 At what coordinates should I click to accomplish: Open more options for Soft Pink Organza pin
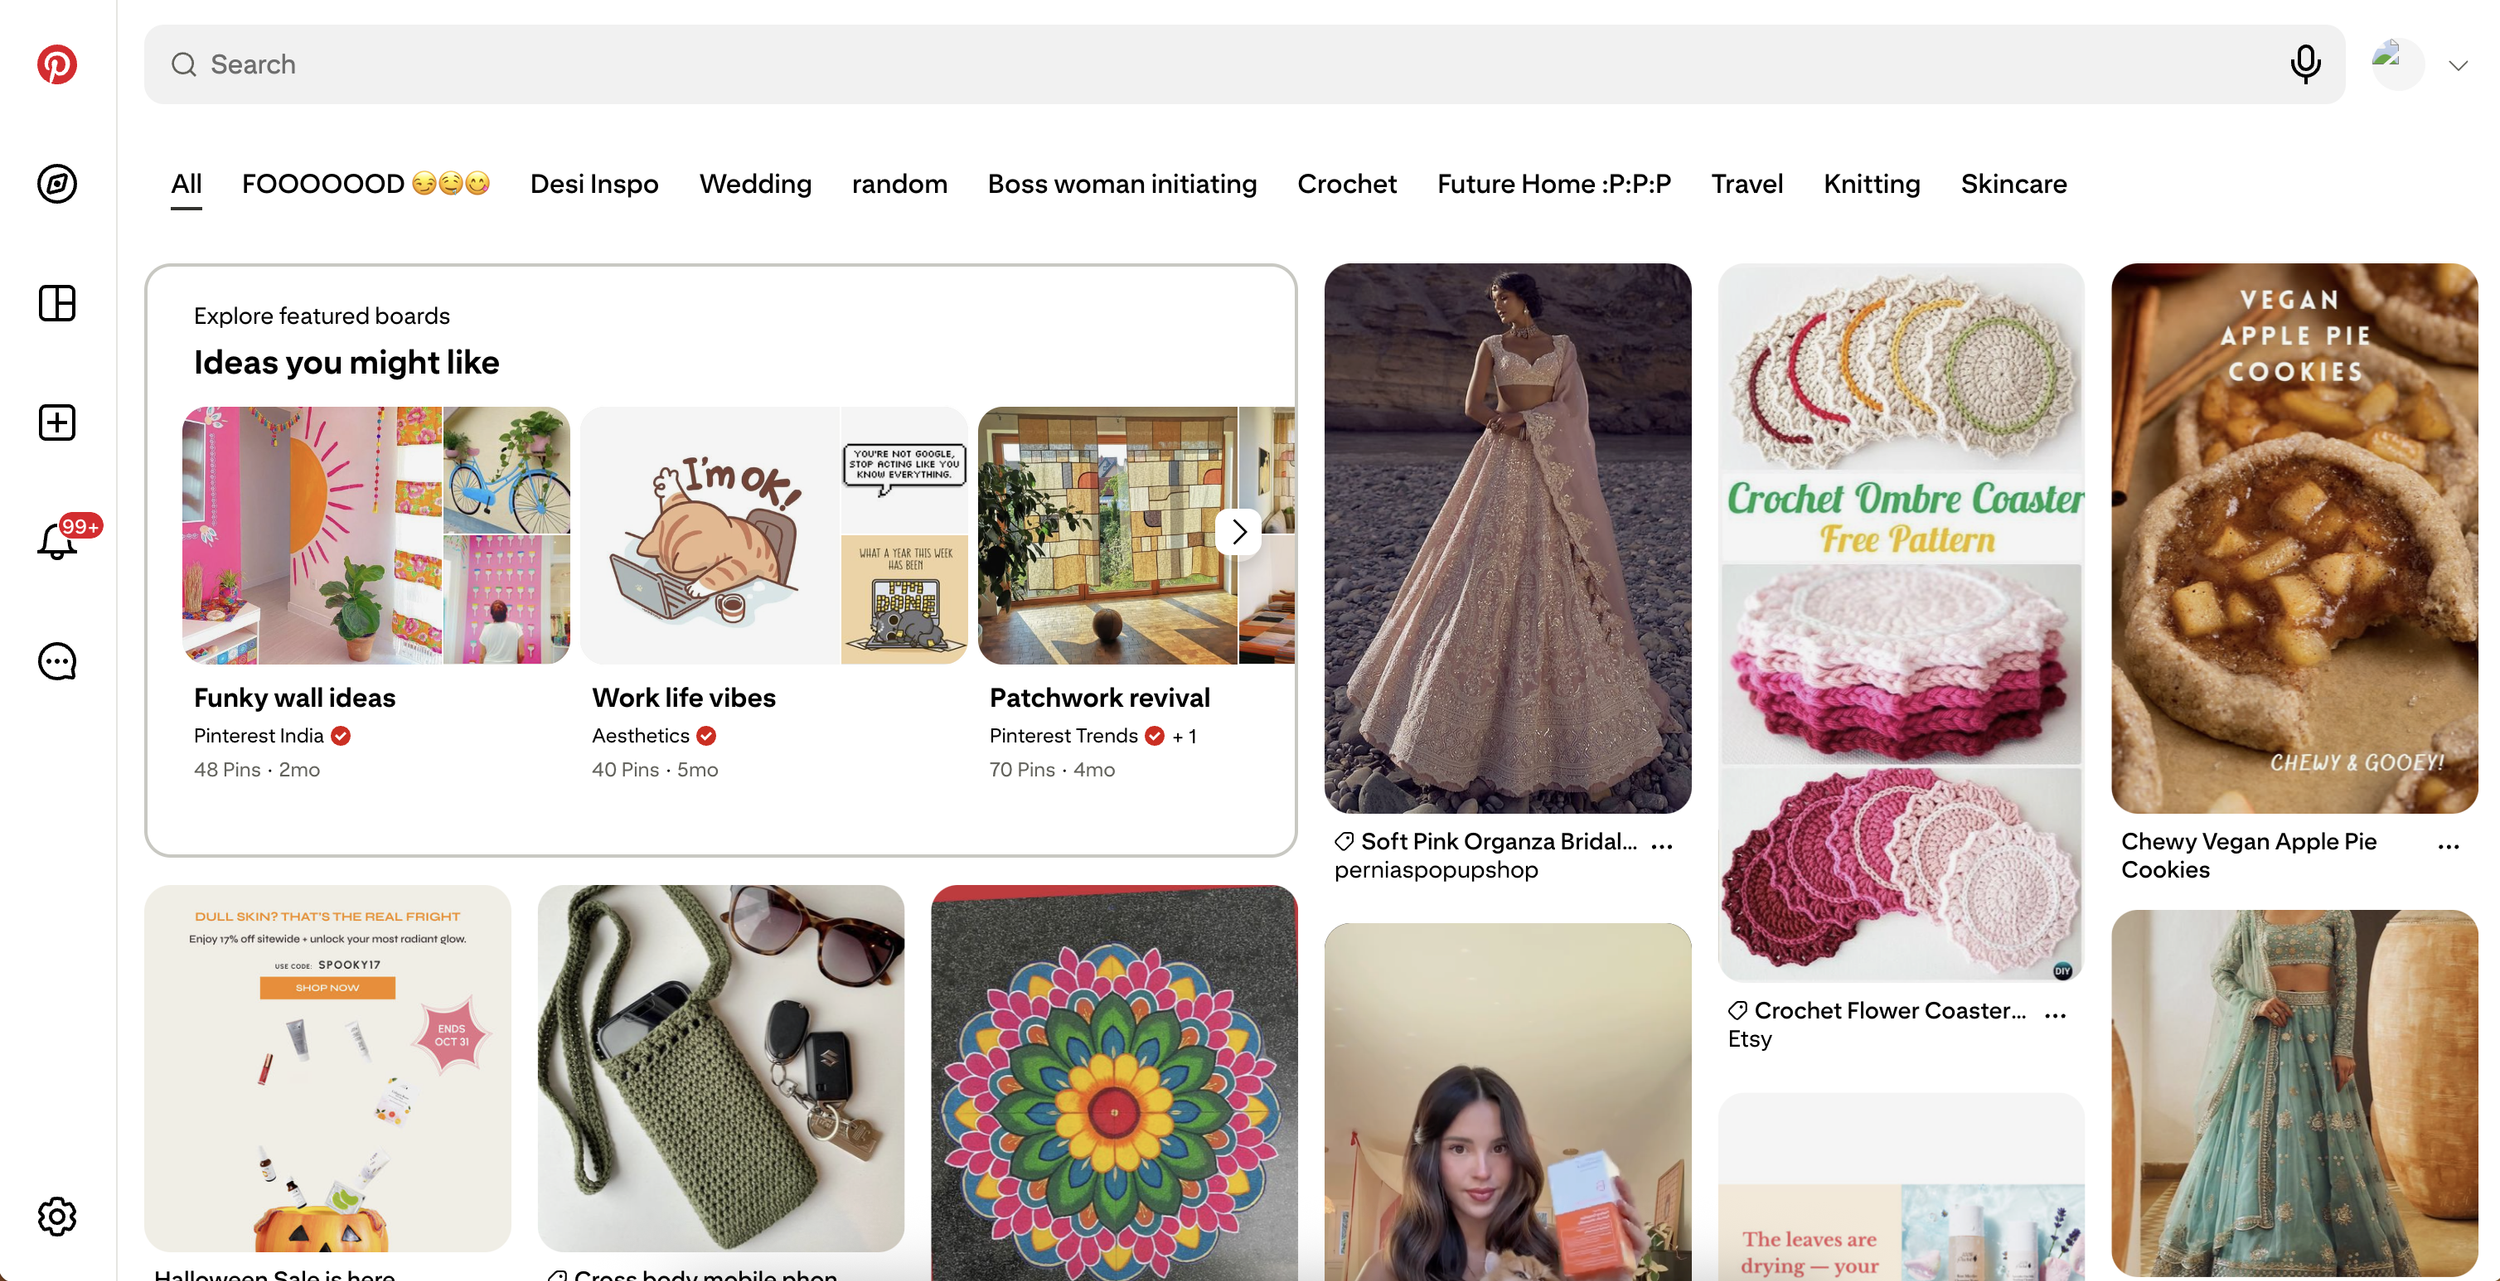click(1662, 846)
